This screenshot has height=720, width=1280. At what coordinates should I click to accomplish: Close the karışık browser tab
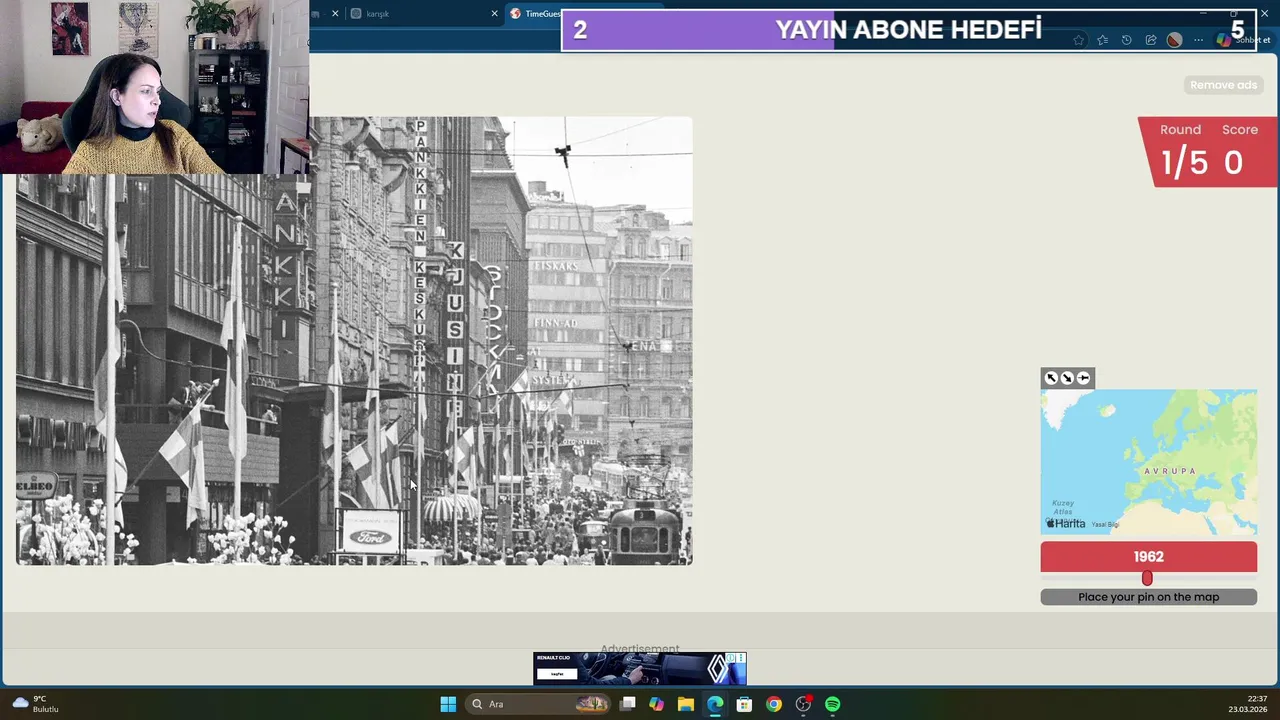coord(494,14)
